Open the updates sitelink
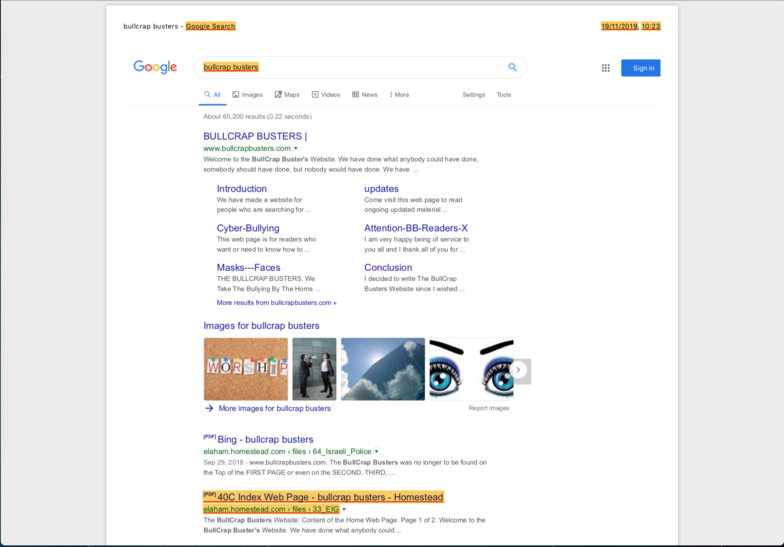 pyautogui.click(x=381, y=188)
